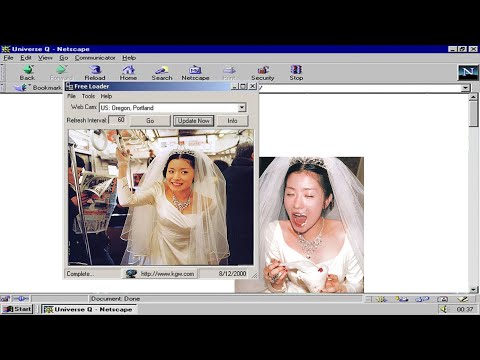The height and width of the screenshot is (360, 480).
Task: Click the webcam icon in Free Loader status bar
Action: tap(131, 274)
